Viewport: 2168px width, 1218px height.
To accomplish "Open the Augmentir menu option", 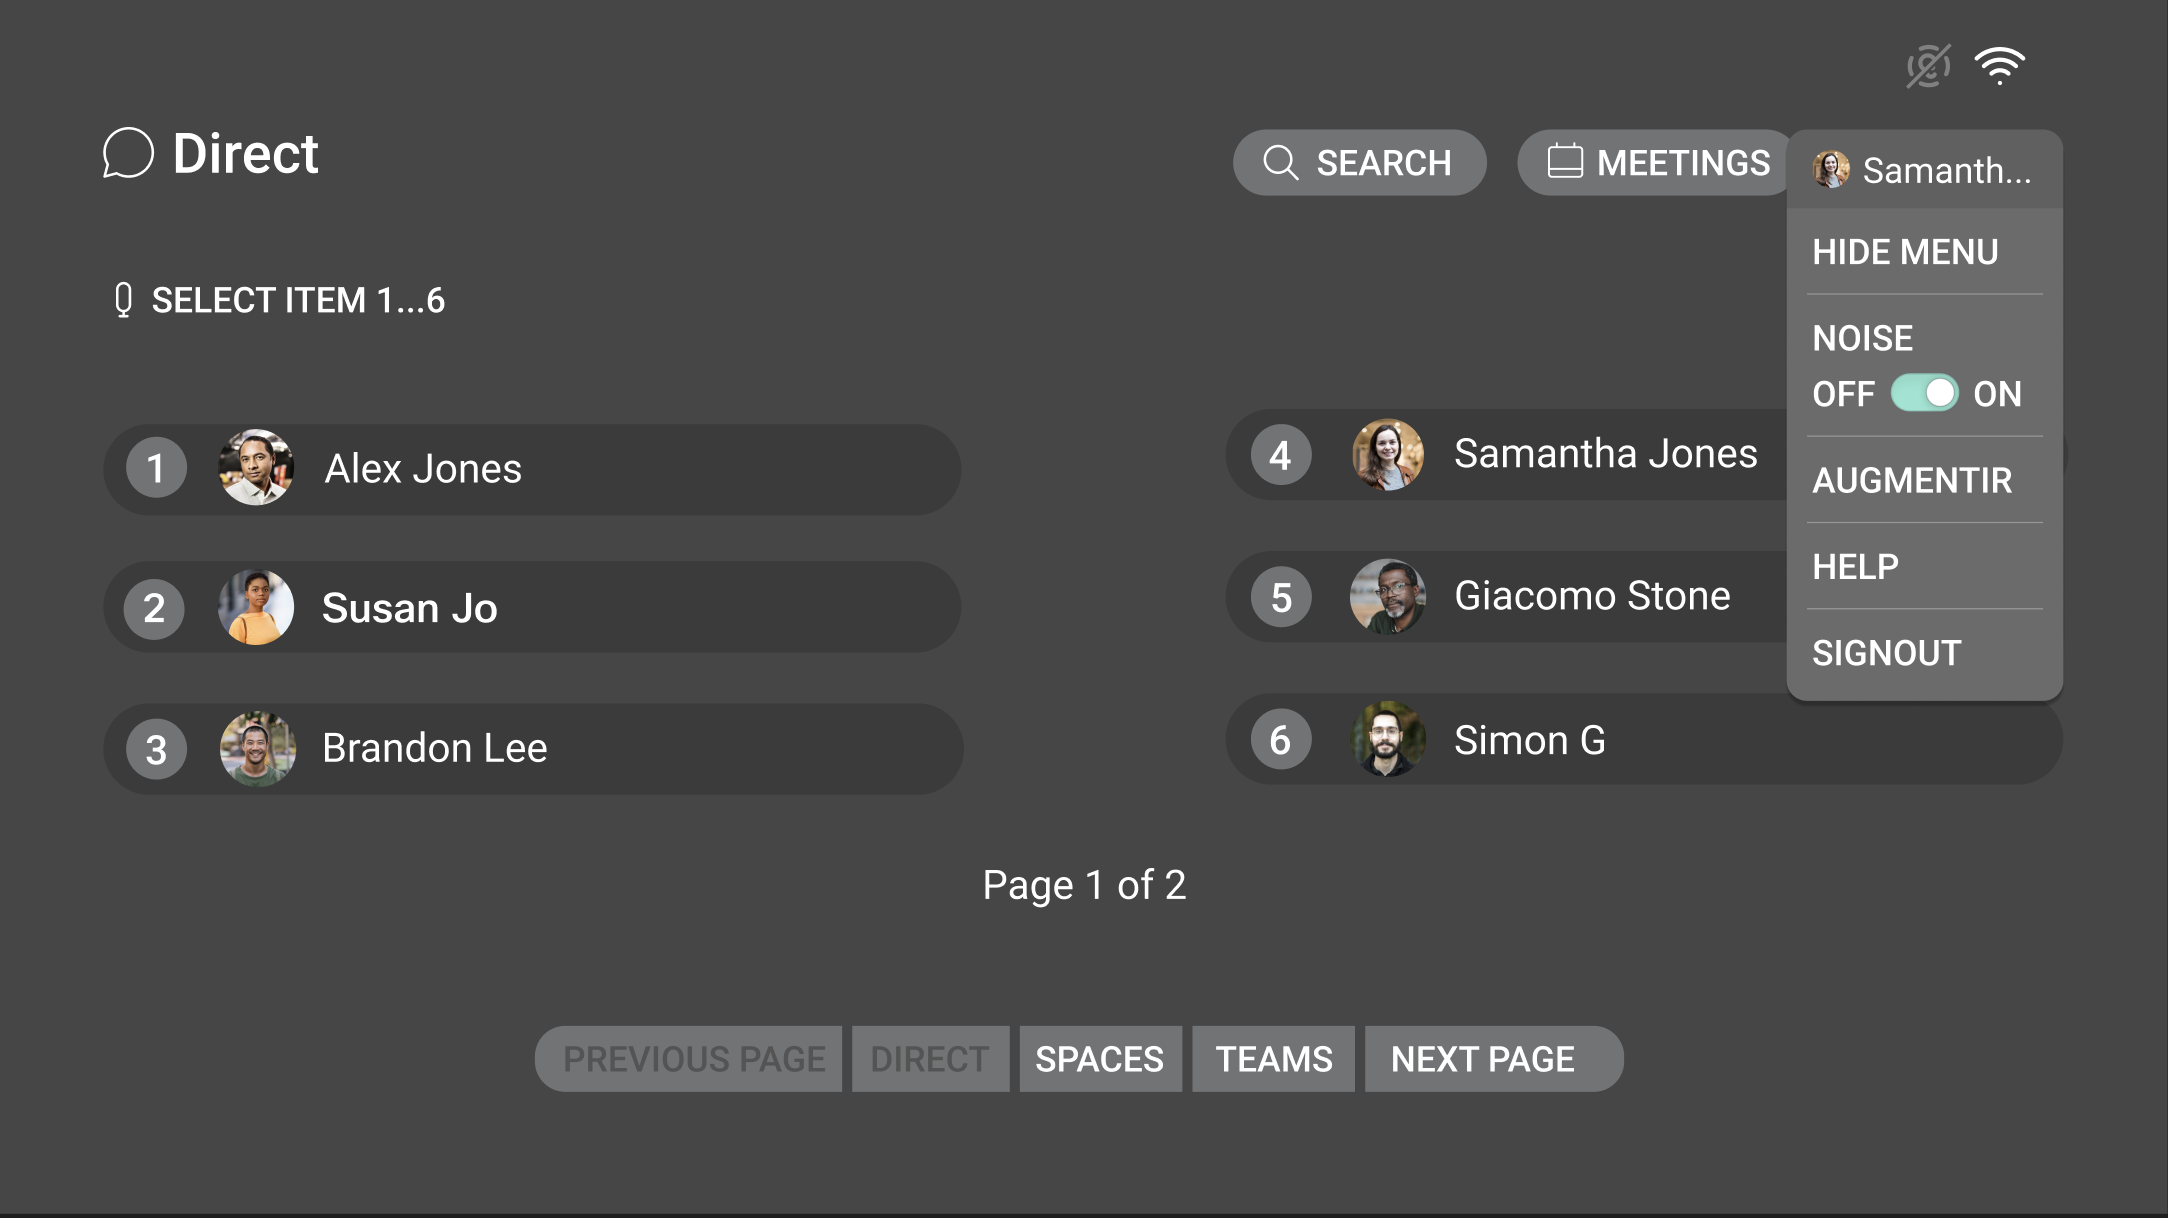I will pos(1913,479).
